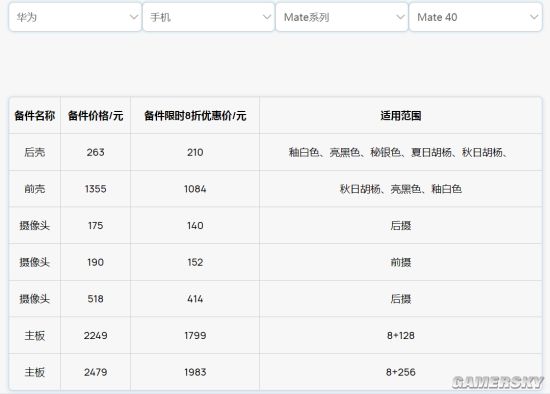Open the Mate系列 series dropdown
Screen dimensions: 550x394
(x=342, y=17)
